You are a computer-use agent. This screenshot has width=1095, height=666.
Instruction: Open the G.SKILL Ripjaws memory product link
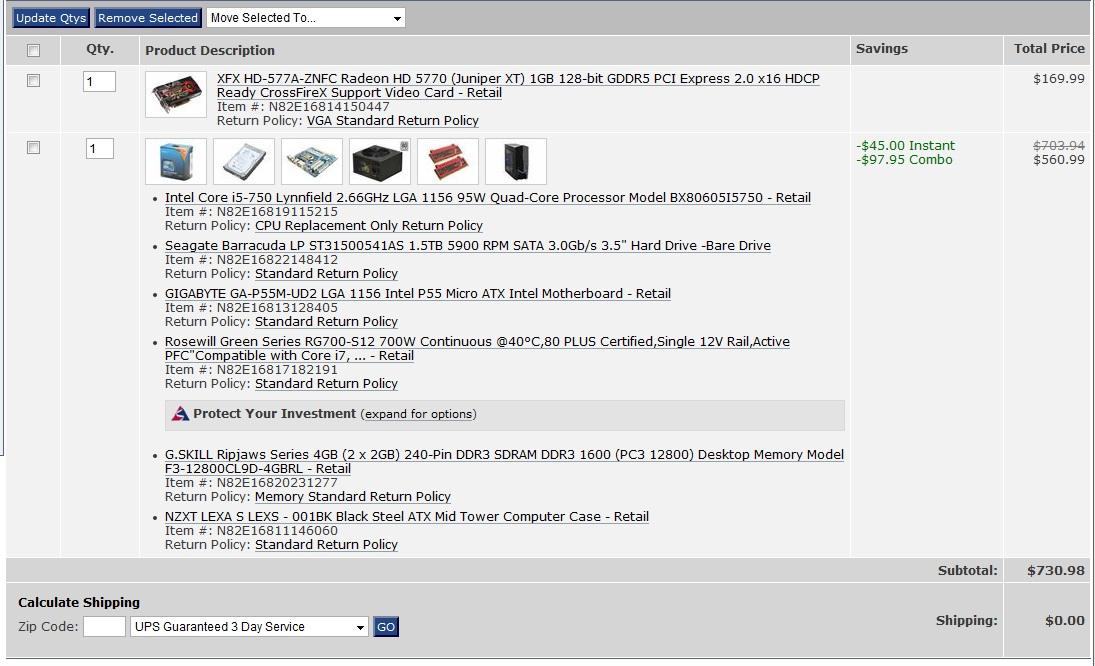[504, 461]
